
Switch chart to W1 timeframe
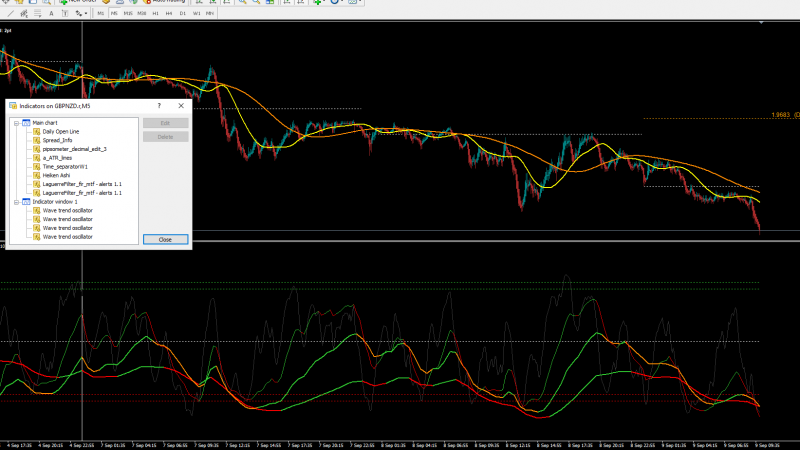click(196, 13)
